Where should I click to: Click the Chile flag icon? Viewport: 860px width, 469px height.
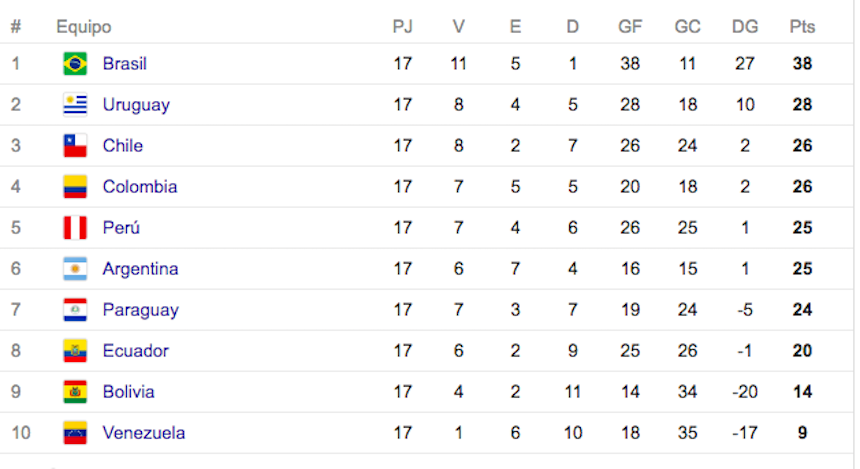pos(75,146)
